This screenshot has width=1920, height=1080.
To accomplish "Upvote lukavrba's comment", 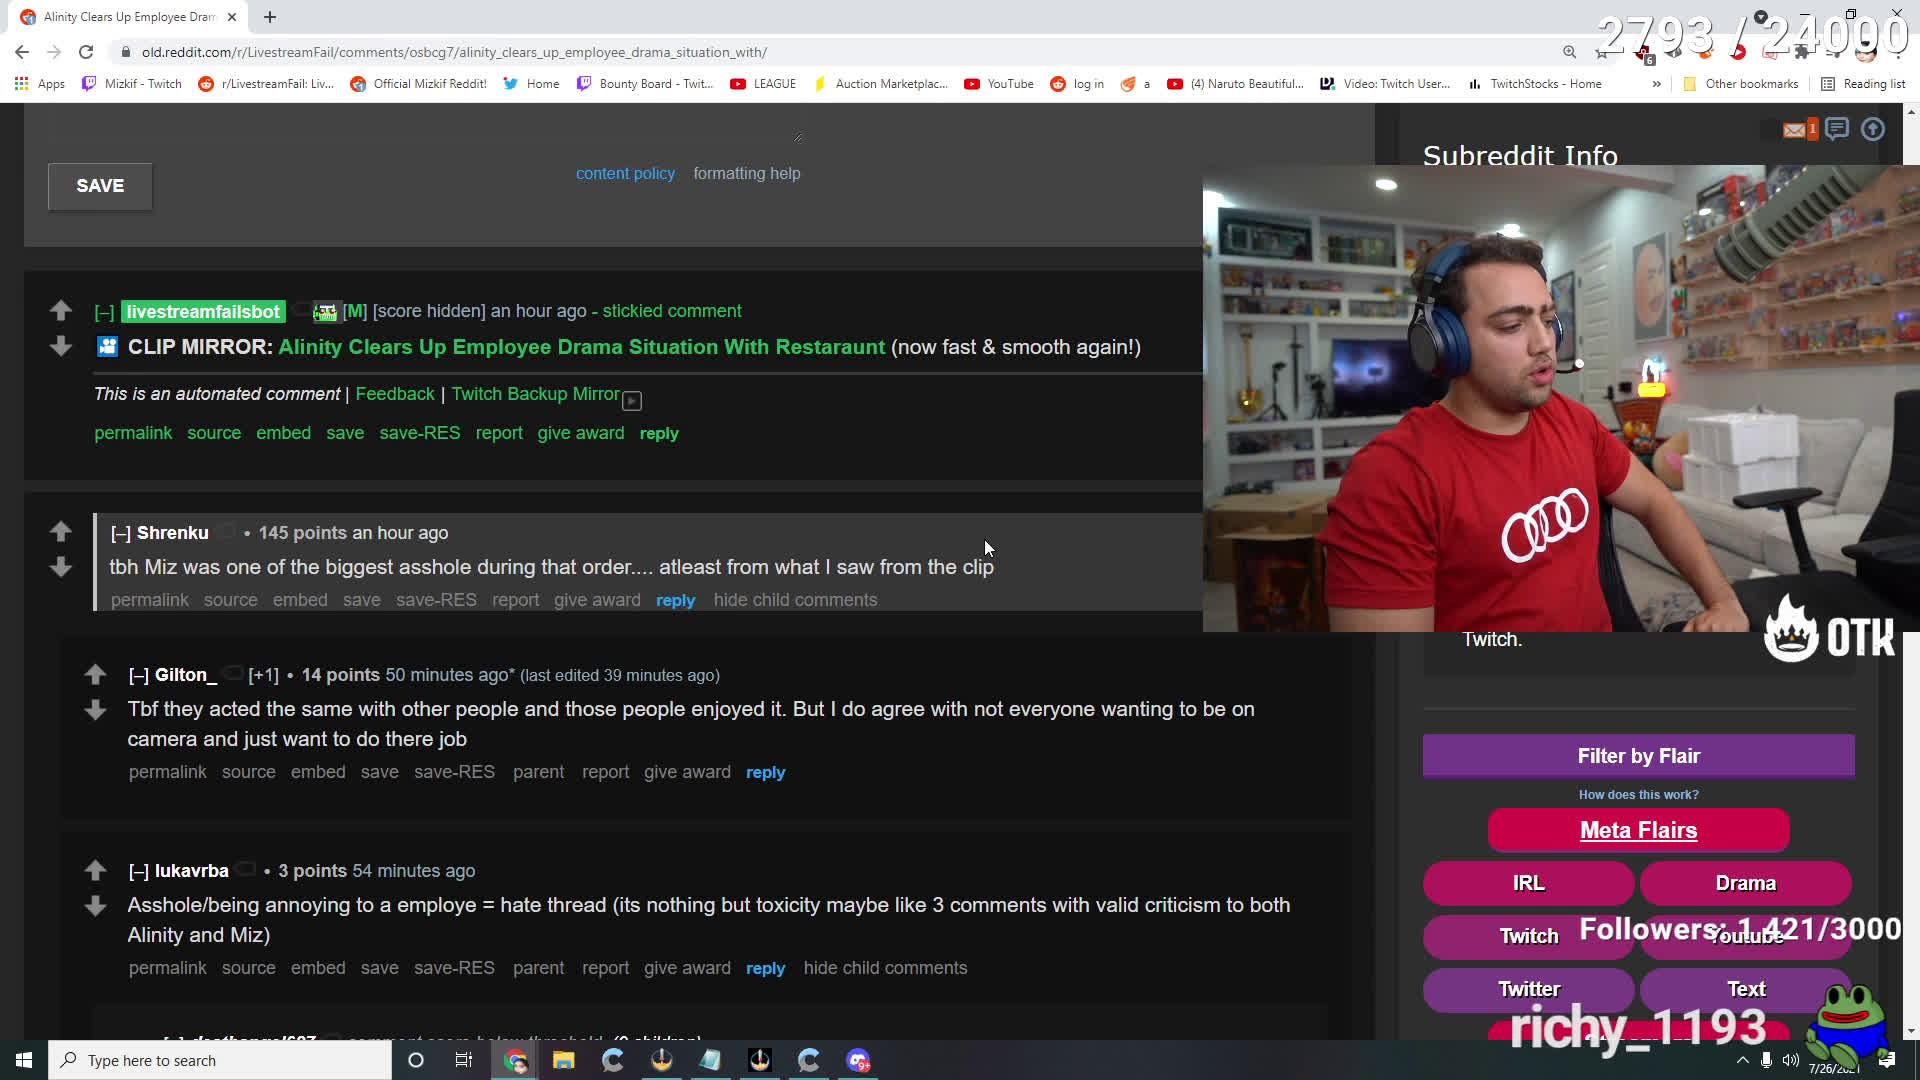I will (x=95, y=870).
